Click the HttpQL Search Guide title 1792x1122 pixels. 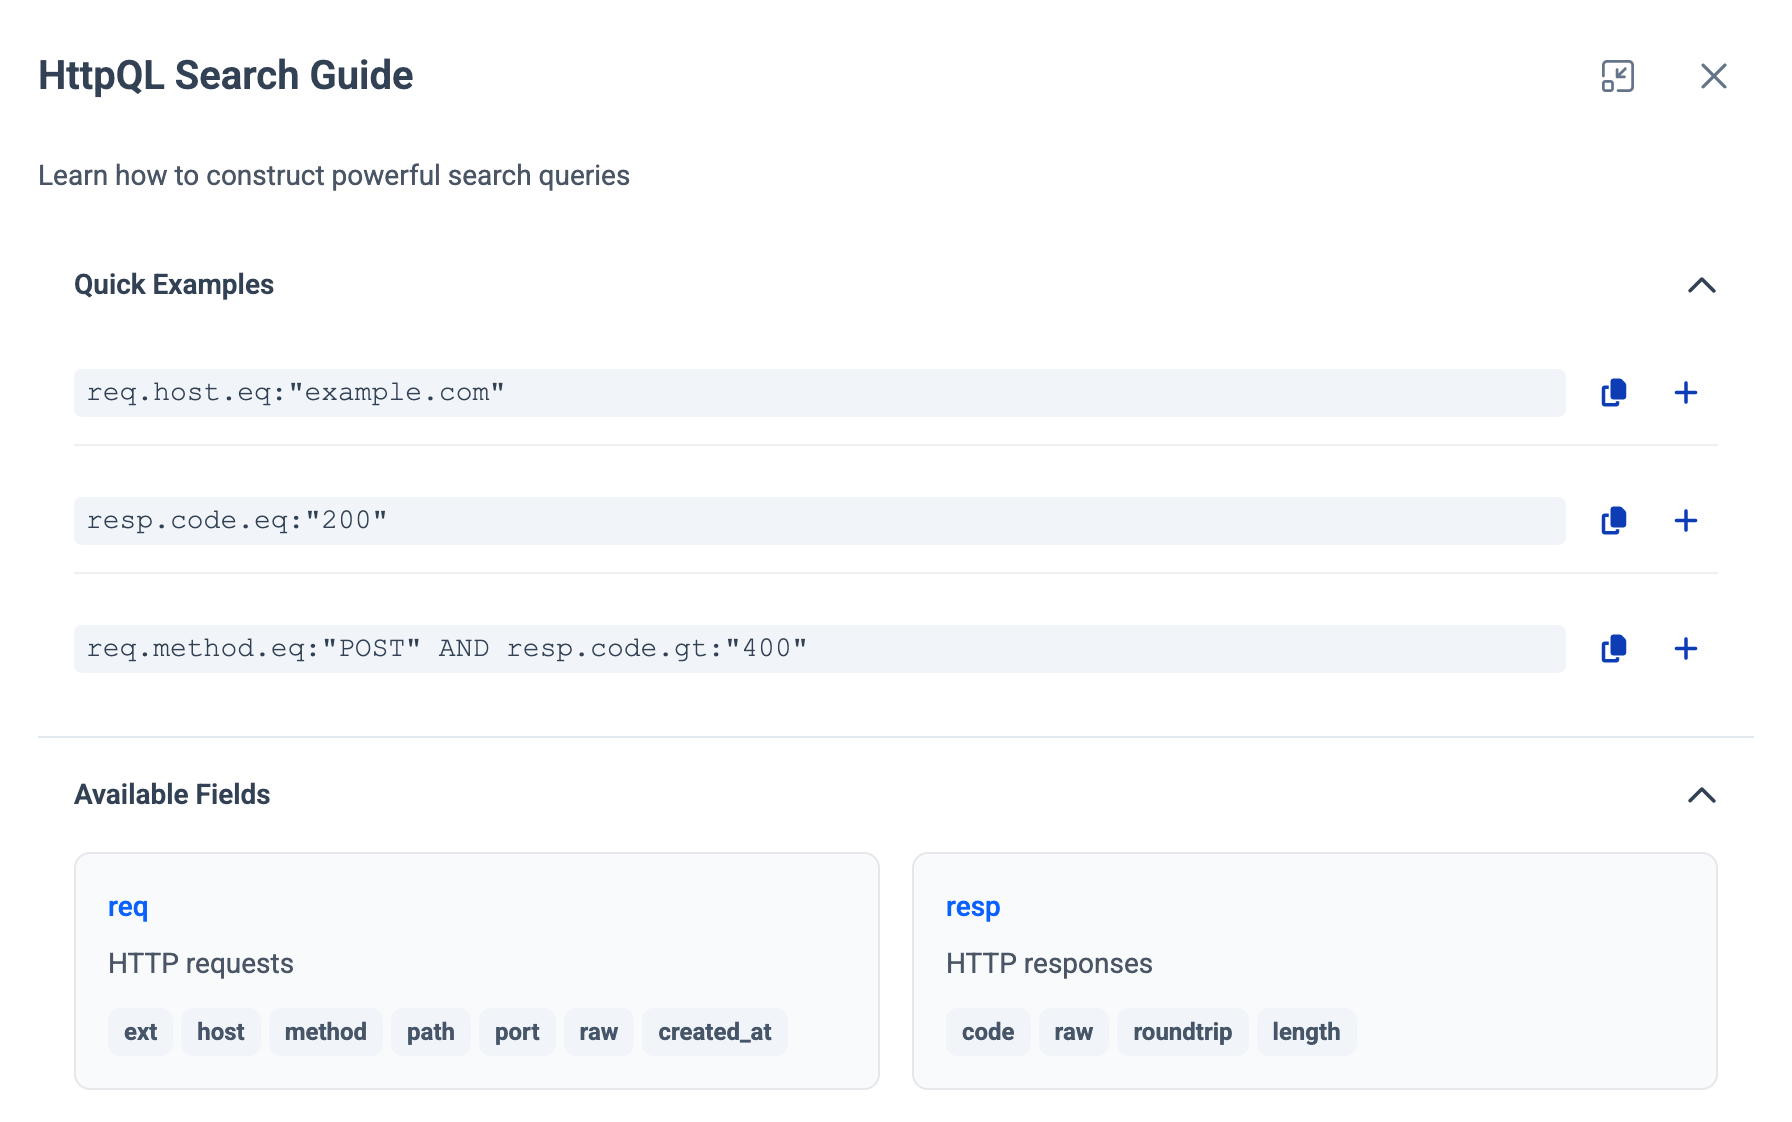pyautogui.click(x=226, y=76)
